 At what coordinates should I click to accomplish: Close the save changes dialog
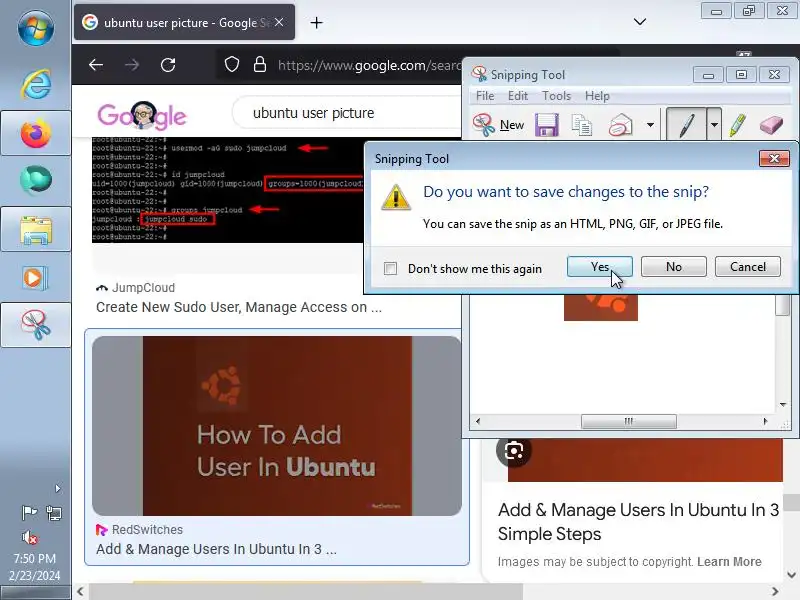tap(774, 159)
